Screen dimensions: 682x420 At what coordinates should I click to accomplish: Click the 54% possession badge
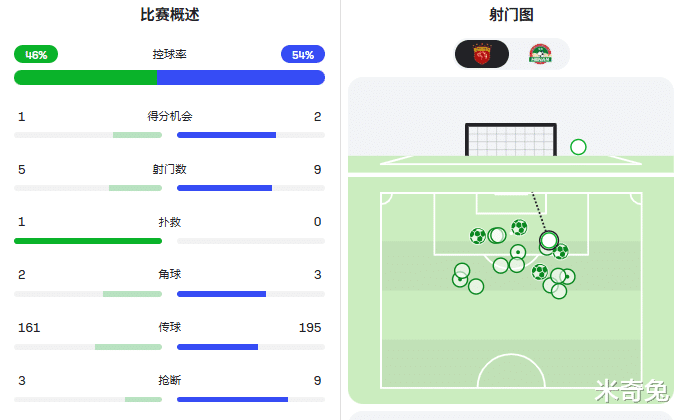303,54
